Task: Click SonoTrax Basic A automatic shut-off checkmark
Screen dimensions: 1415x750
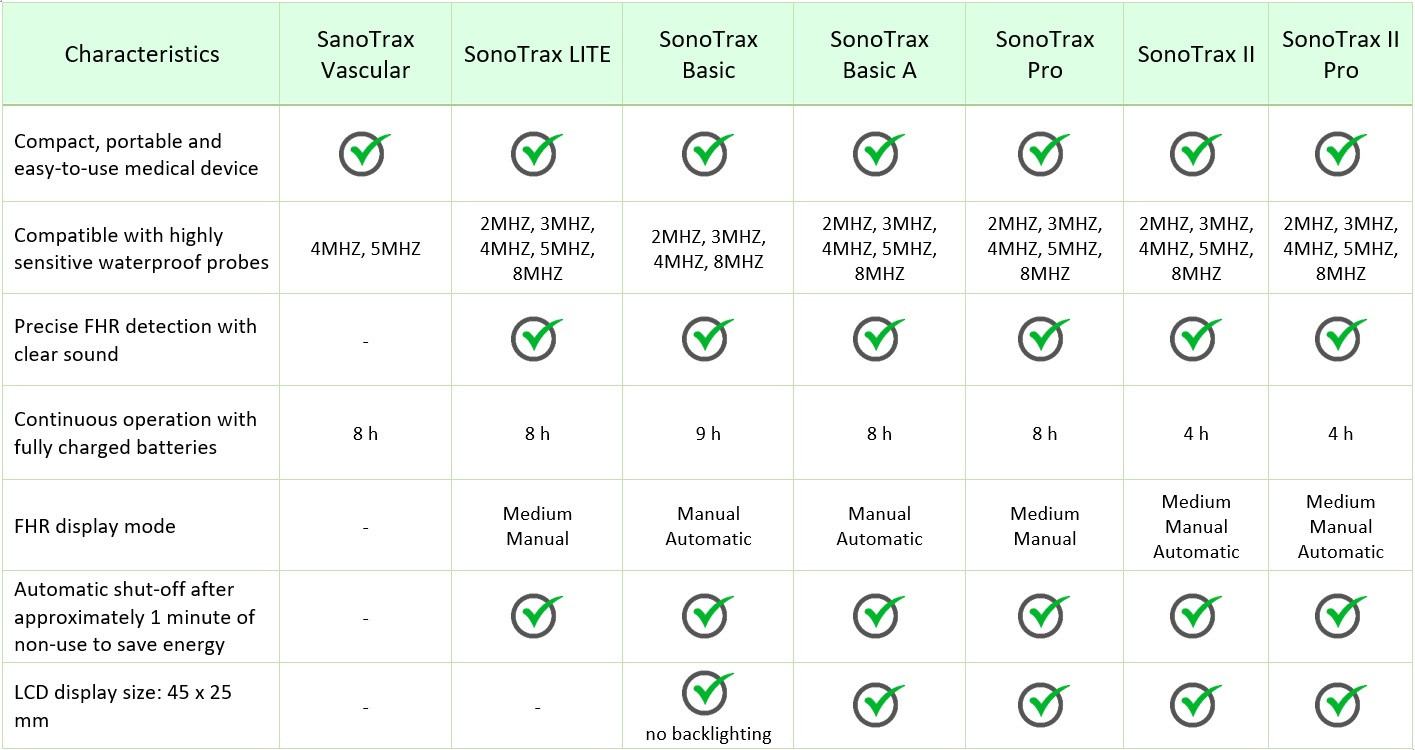Action: click(879, 616)
